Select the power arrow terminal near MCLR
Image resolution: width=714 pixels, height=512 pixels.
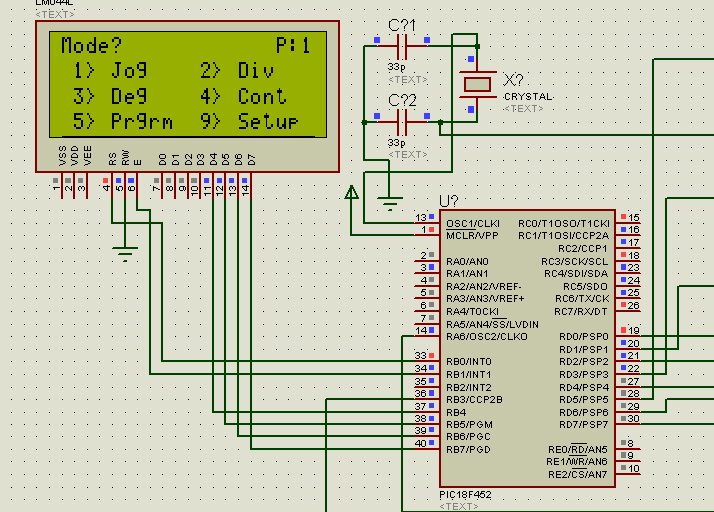coord(351,193)
